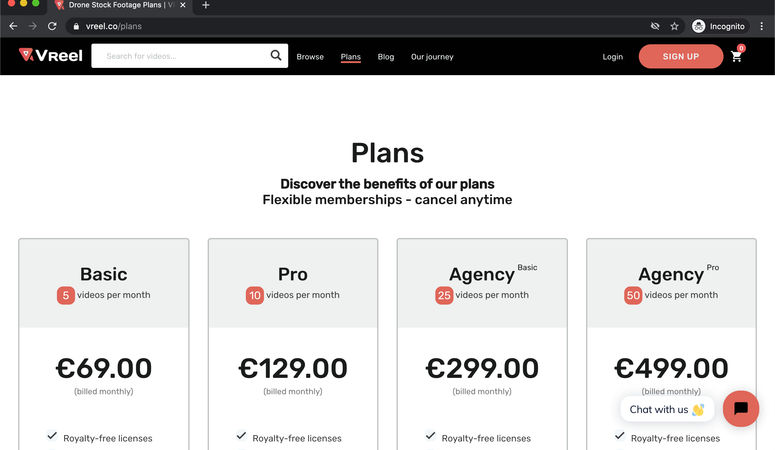Screen dimensions: 775x450
Task: Open a new browser tab
Action: coord(206,5)
